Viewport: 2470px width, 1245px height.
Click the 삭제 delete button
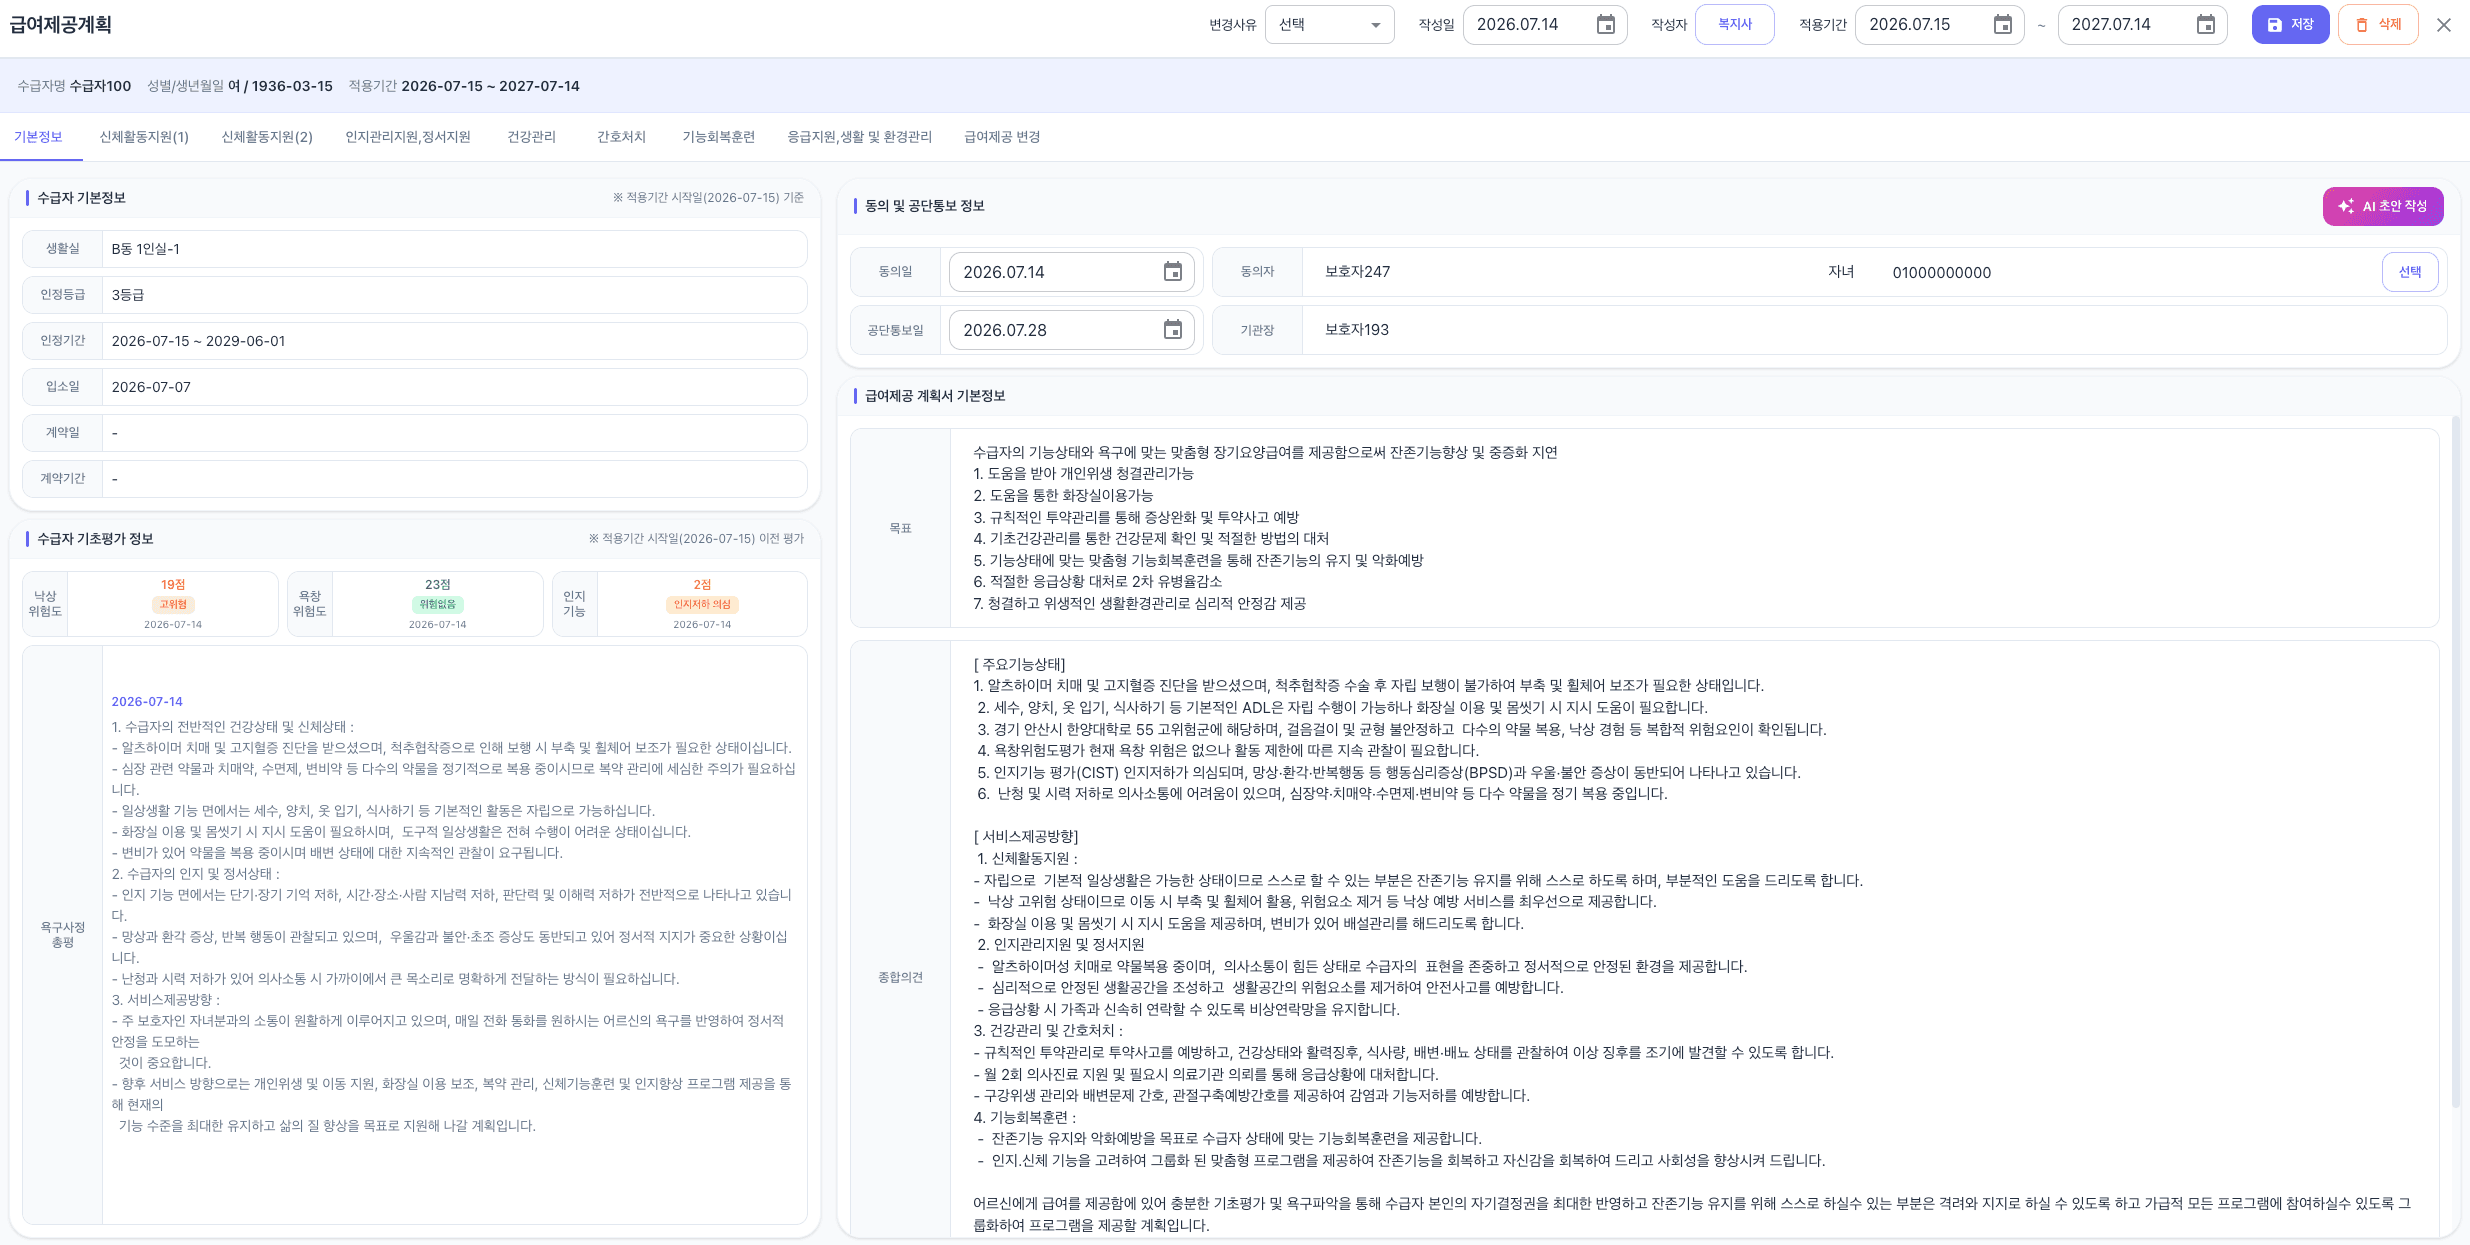click(x=2378, y=25)
